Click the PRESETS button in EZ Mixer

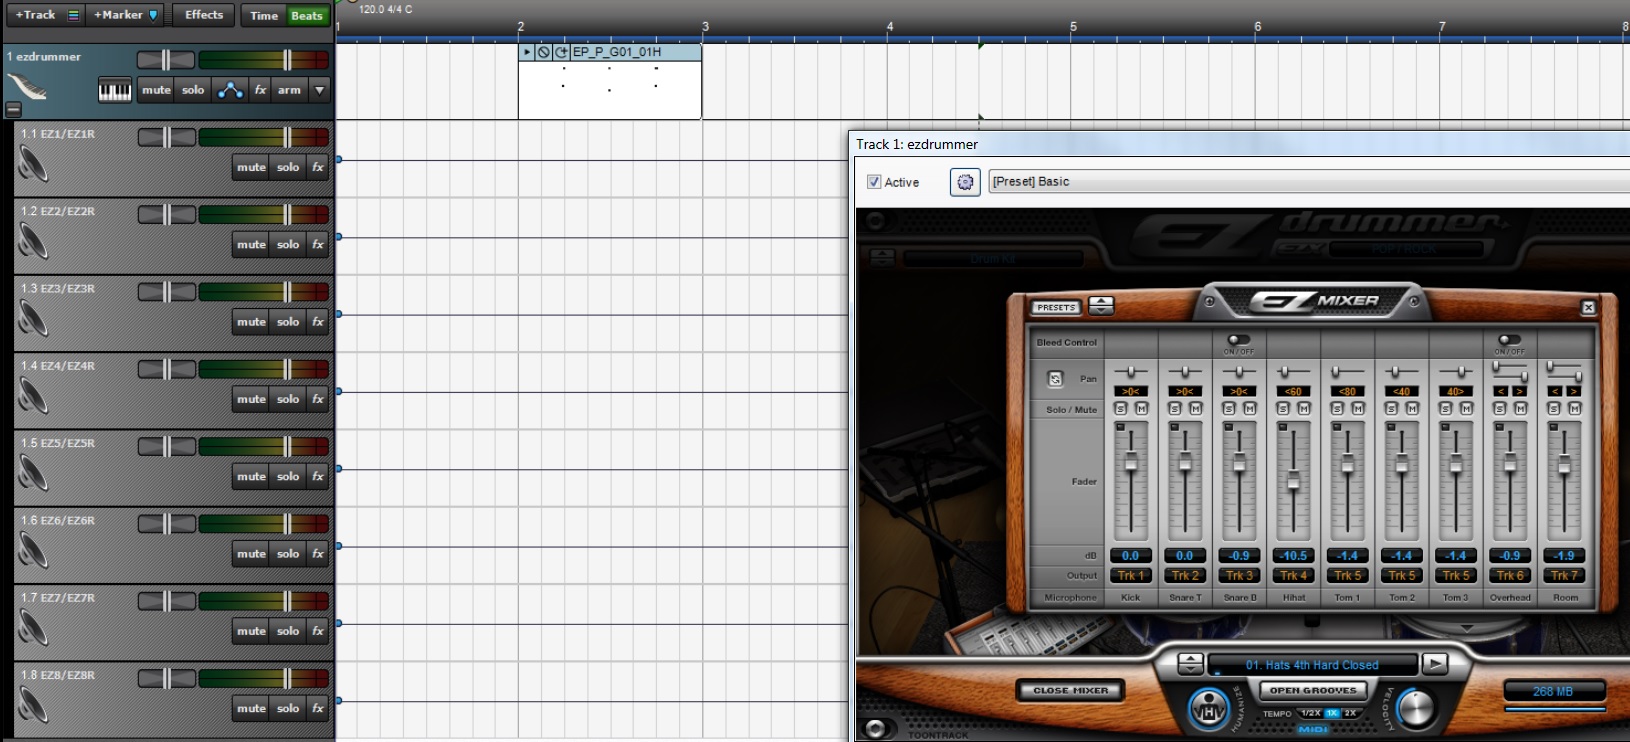(x=1056, y=308)
